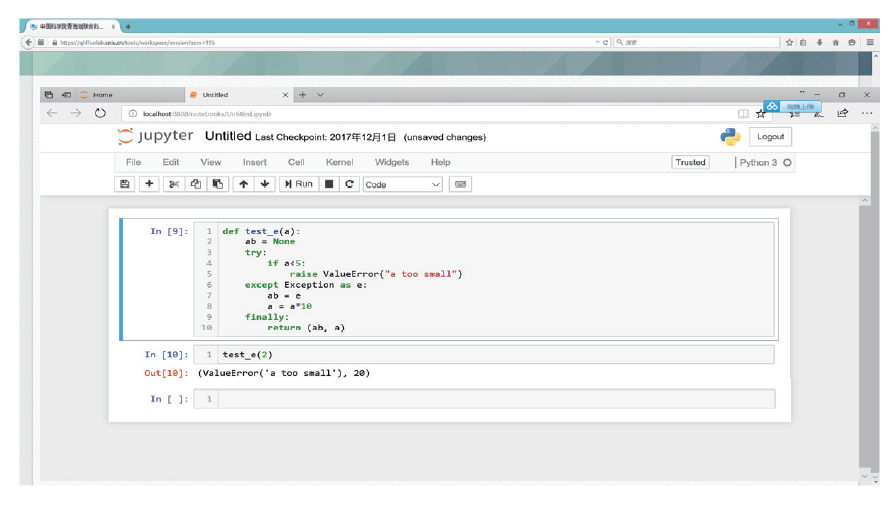Open Edge reading view book icon
This screenshot has height=505, width=896.
coord(743,114)
